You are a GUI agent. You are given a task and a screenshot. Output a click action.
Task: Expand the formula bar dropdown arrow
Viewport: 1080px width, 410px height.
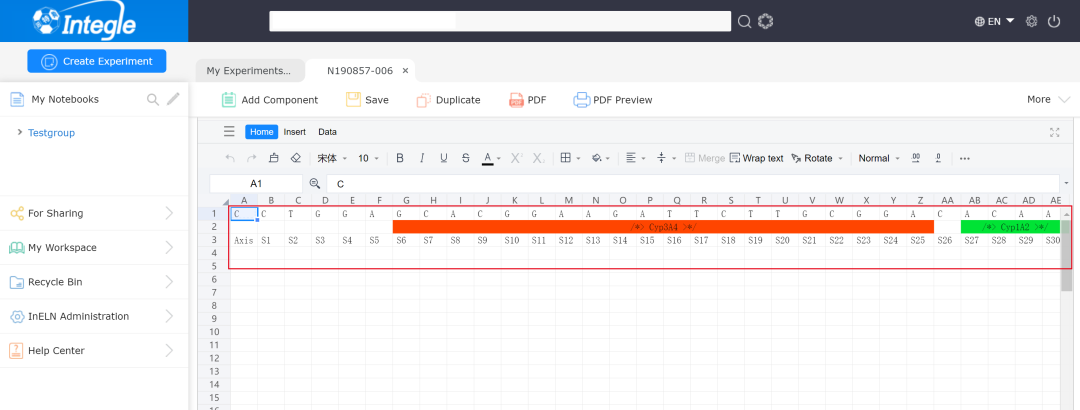1066,184
